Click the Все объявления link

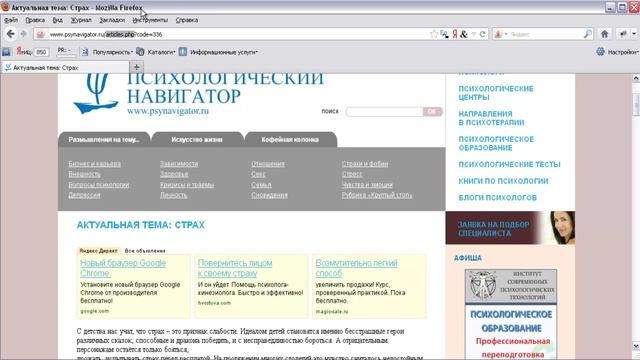point(145,251)
